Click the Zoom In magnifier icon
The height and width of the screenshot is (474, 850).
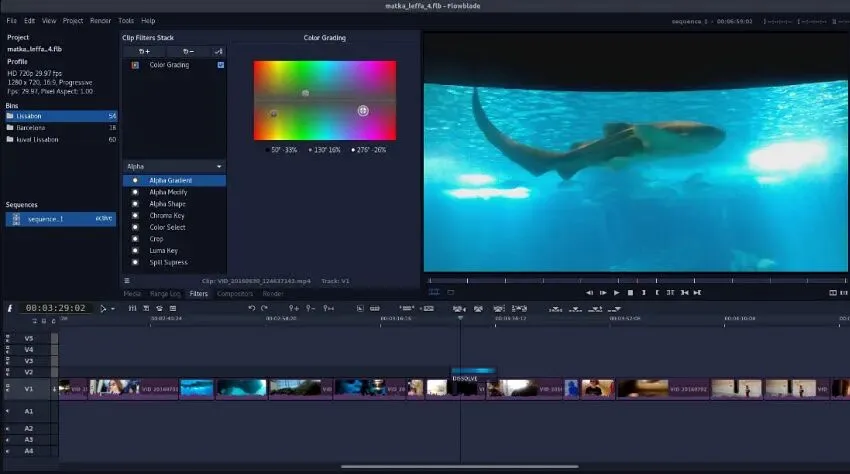[x=294, y=308]
